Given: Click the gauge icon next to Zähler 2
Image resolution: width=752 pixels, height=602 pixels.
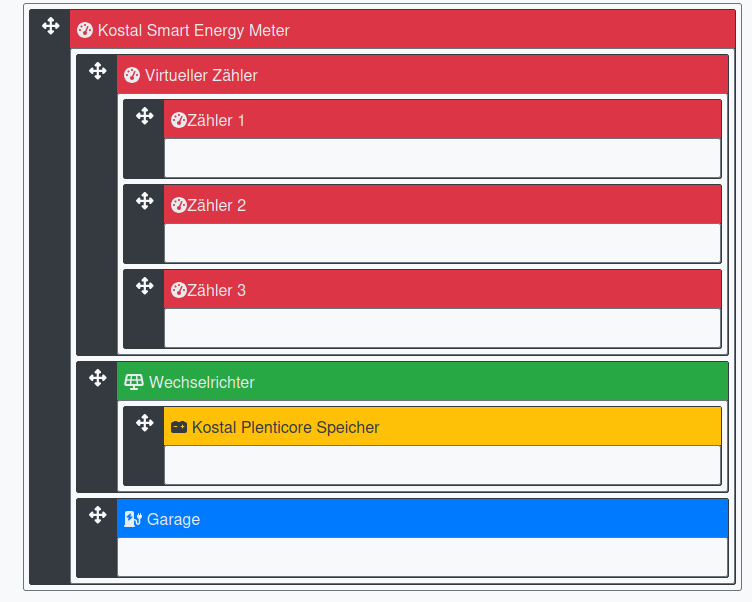Looking at the screenshot, I should [x=179, y=205].
